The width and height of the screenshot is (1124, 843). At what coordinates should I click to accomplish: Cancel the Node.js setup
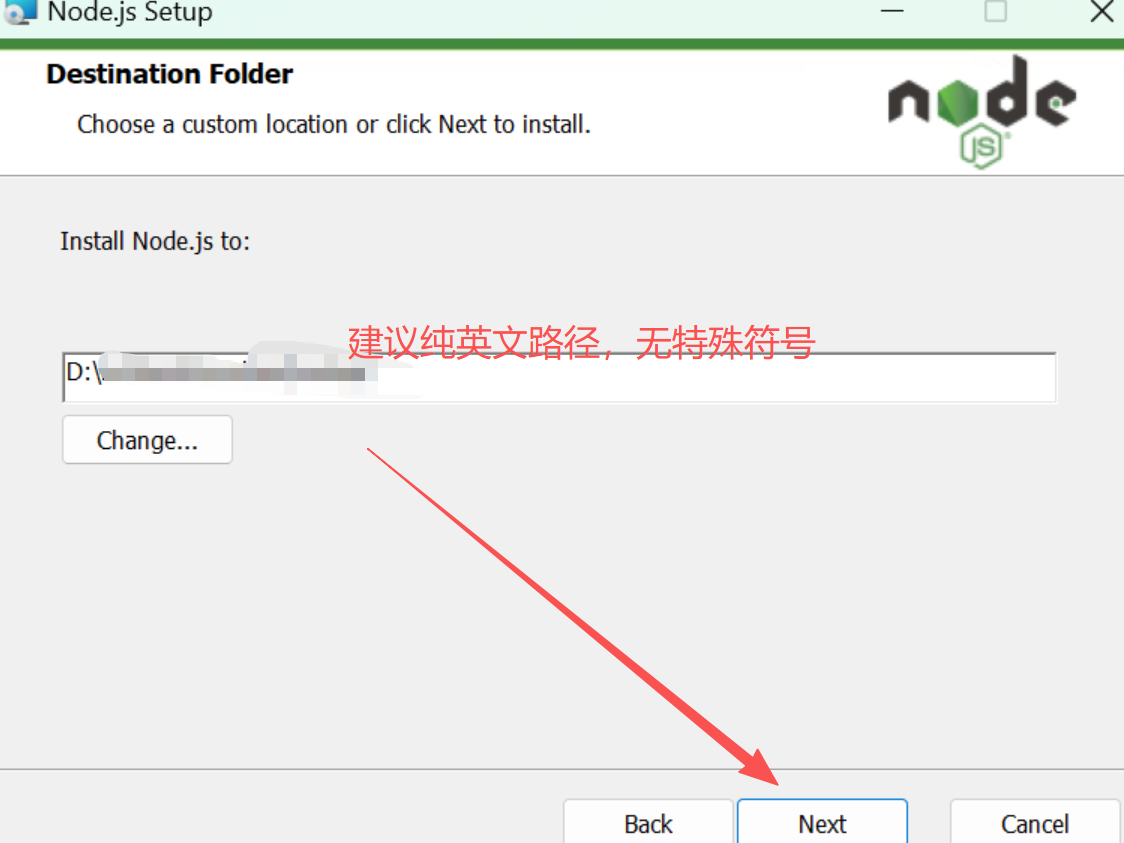pos(1034,822)
